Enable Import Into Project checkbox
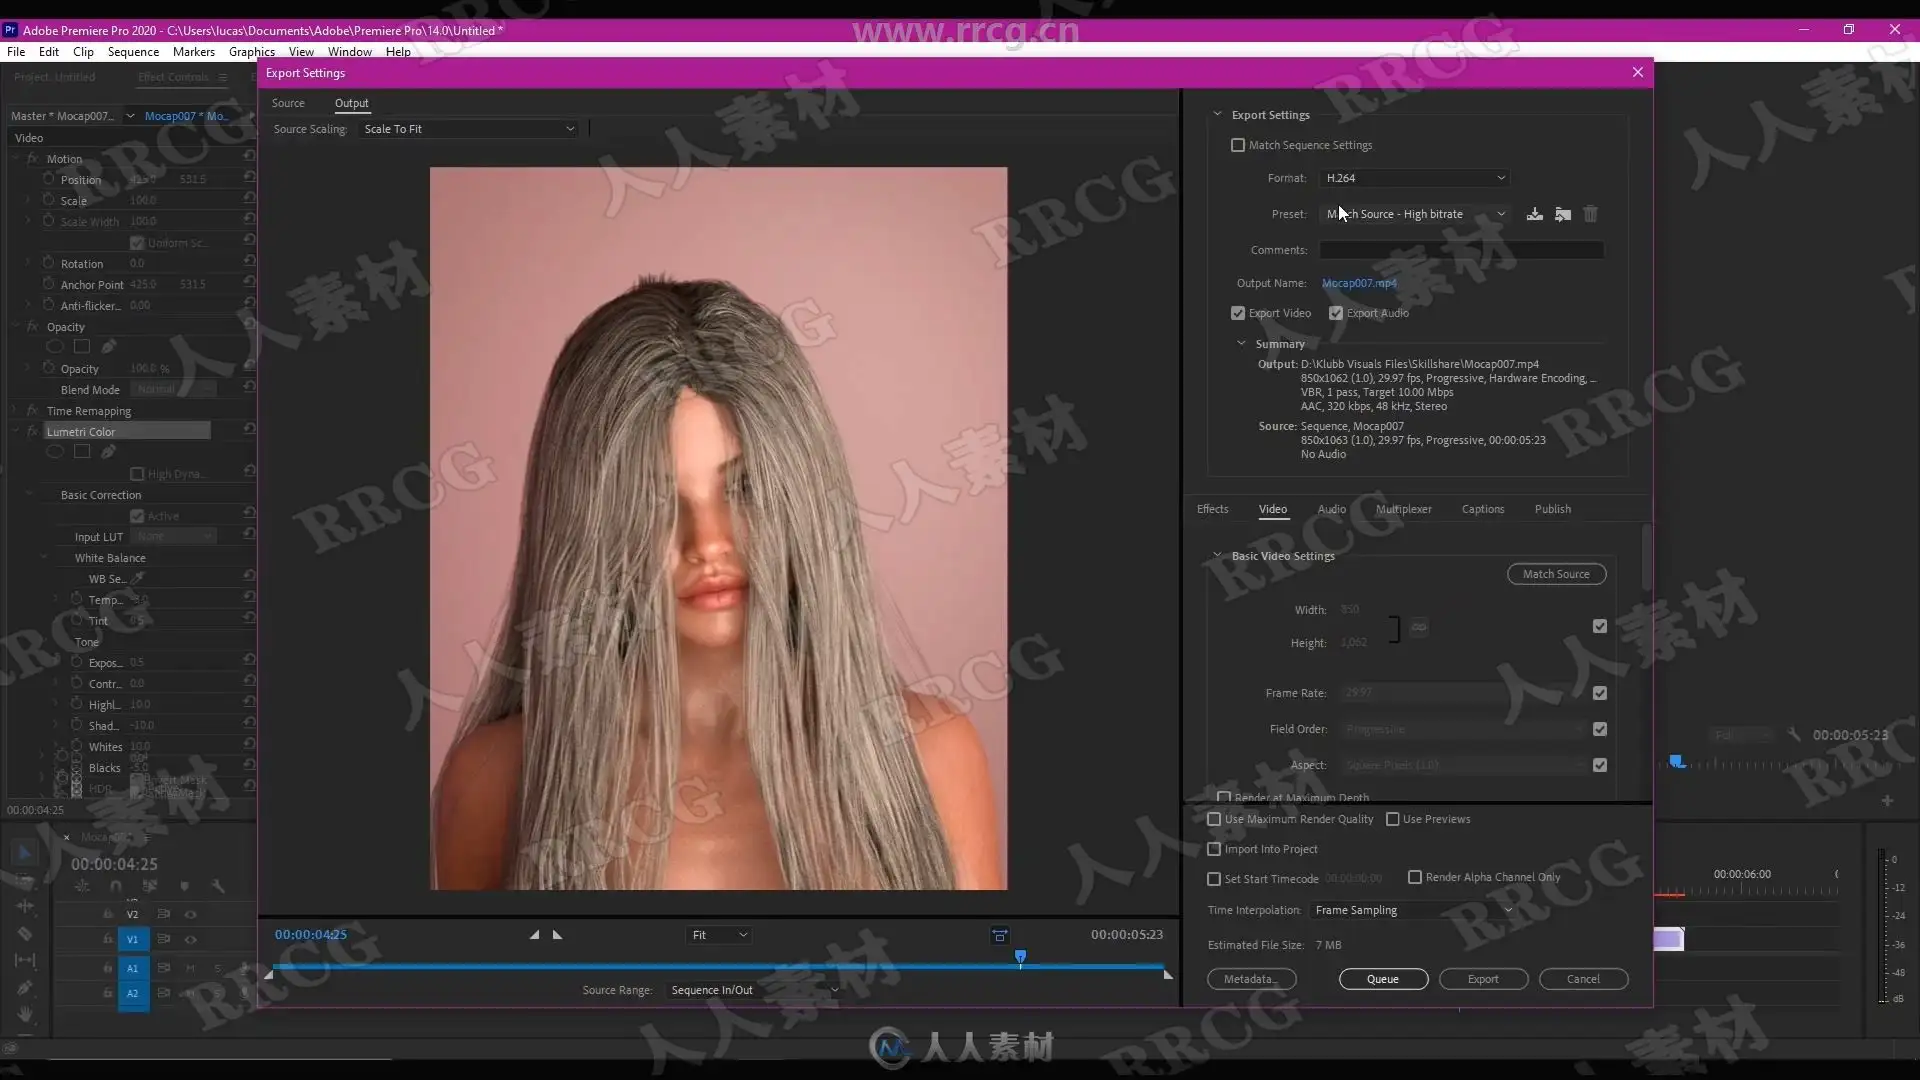This screenshot has width=1920, height=1080. (1214, 849)
